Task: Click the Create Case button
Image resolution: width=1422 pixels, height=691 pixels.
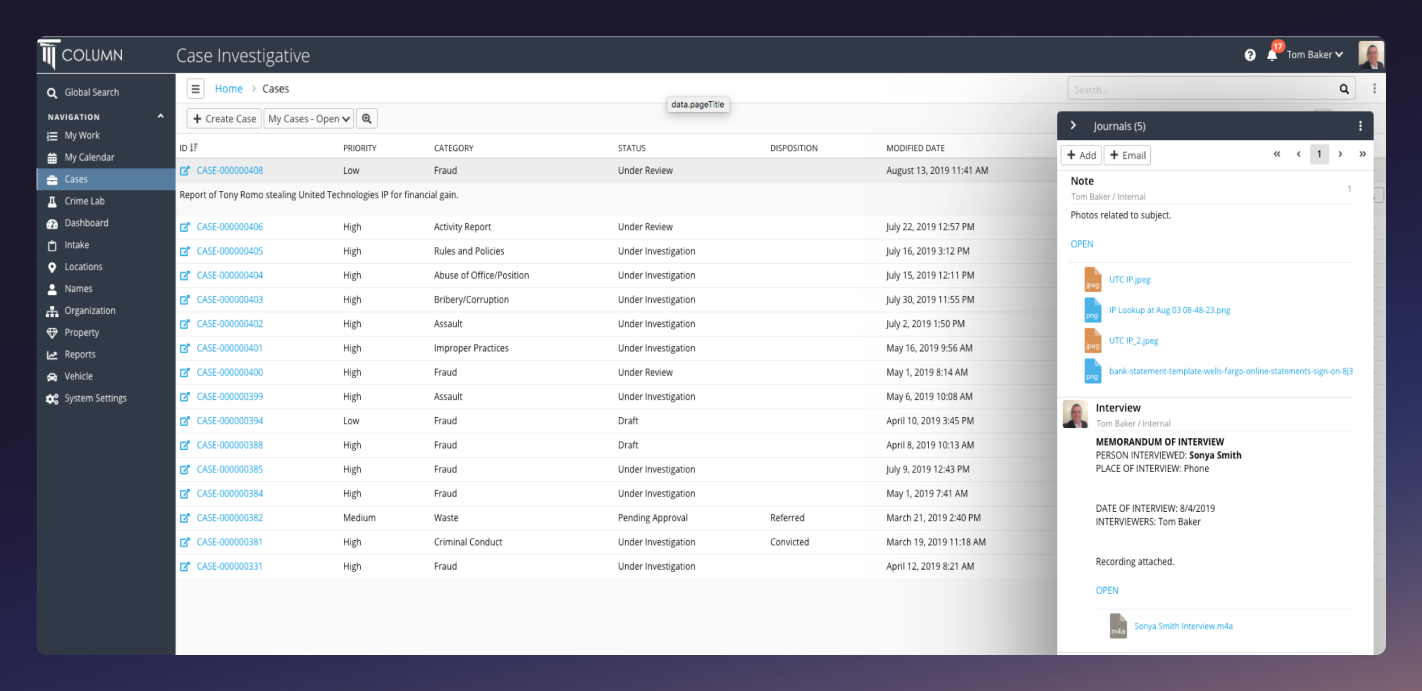Action: (x=223, y=118)
